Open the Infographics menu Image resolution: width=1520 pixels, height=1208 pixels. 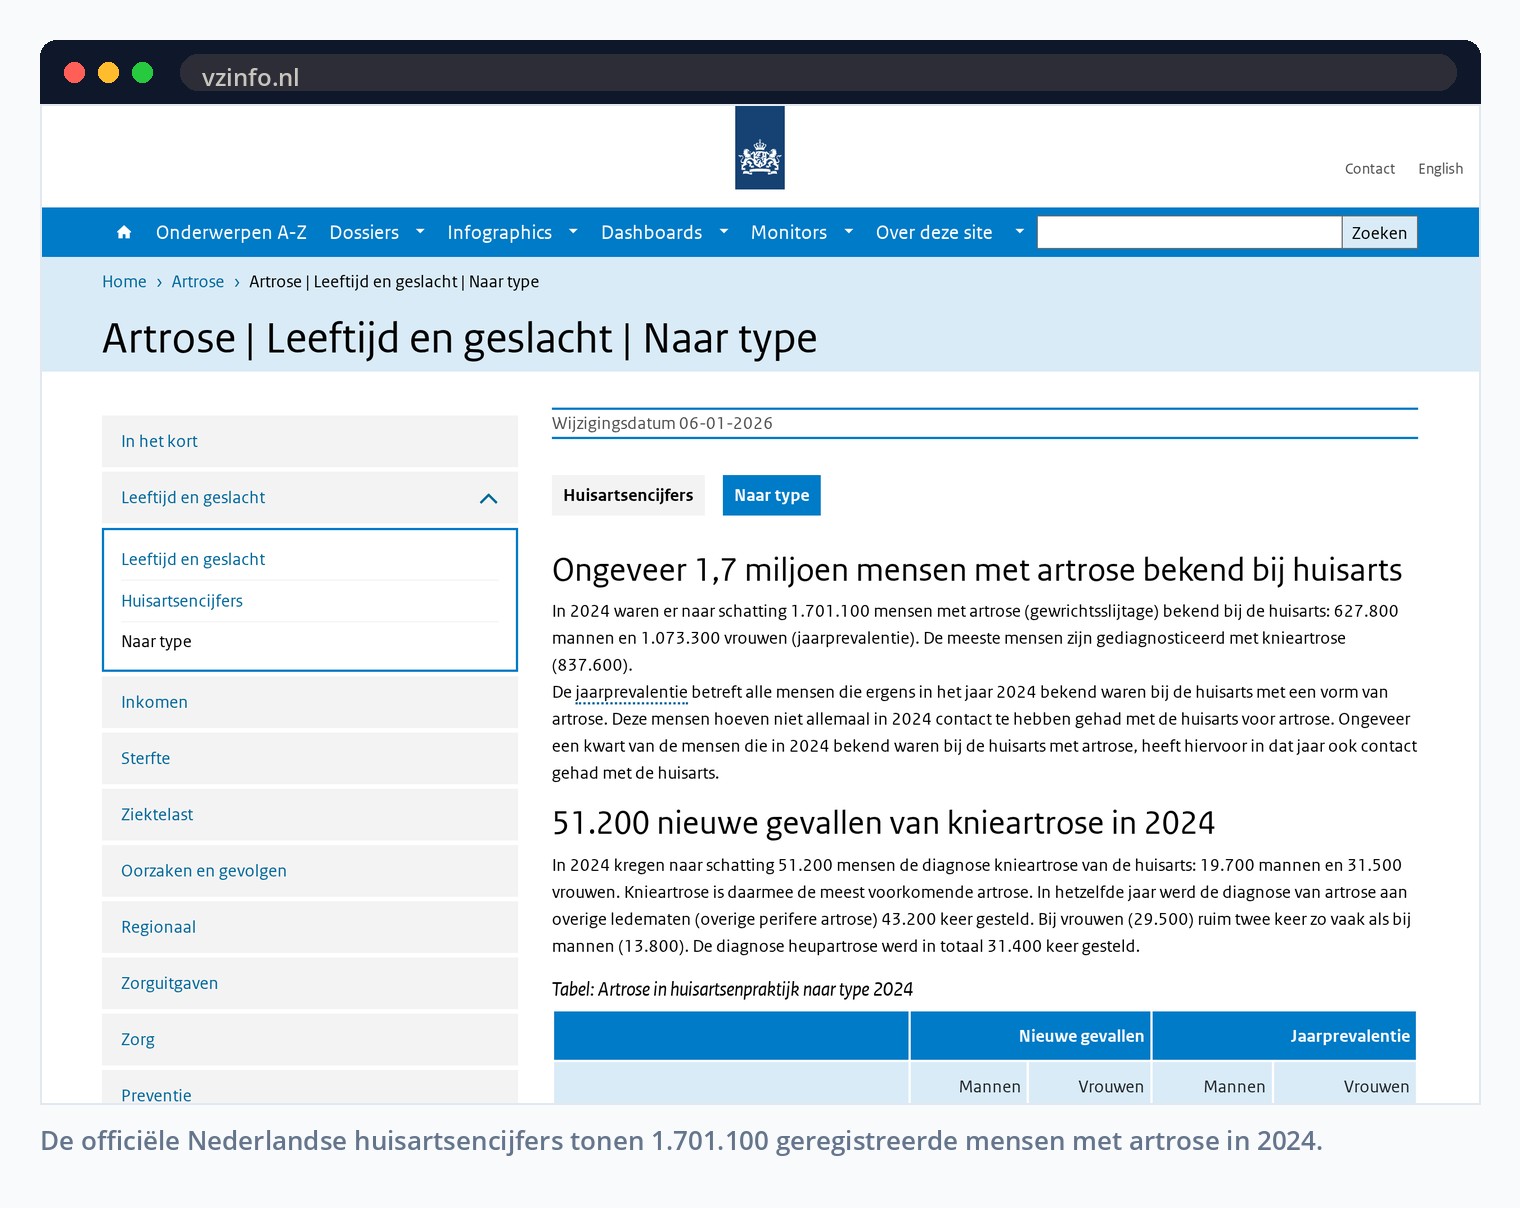(499, 232)
